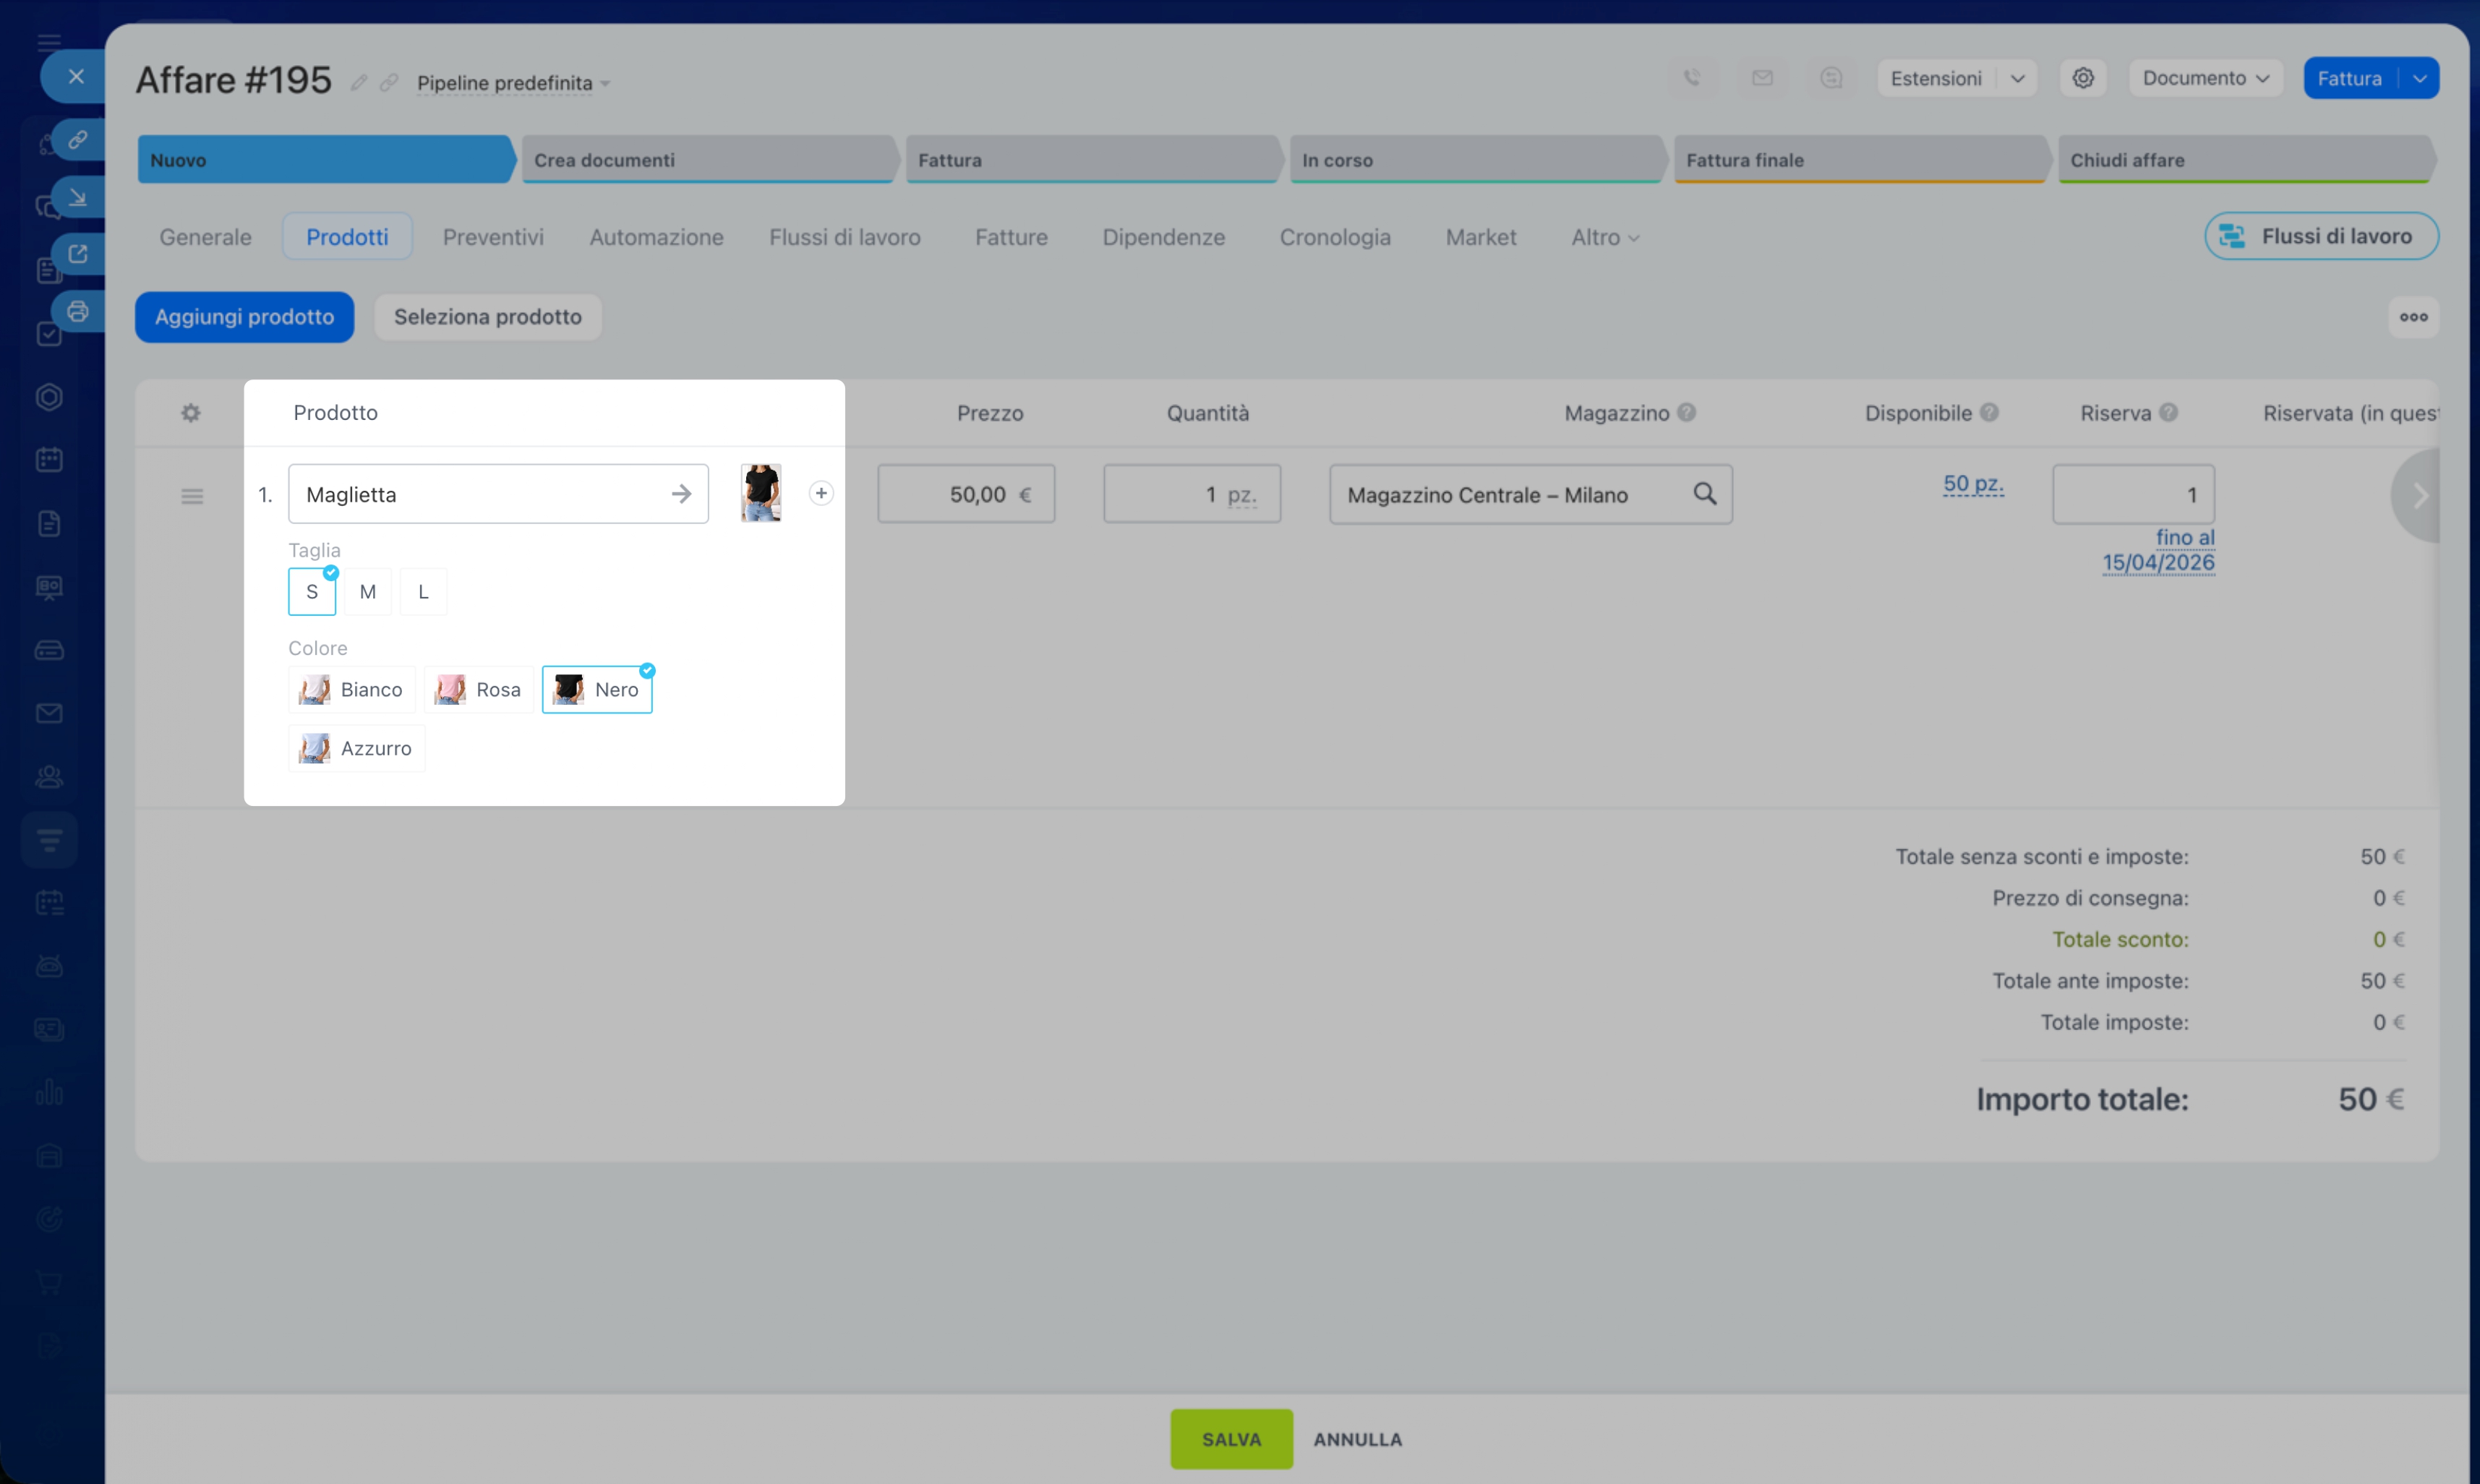Viewport: 2480px width, 1484px height.
Task: Click the search magnifier in Magazzino field
Action: pyautogui.click(x=1704, y=494)
